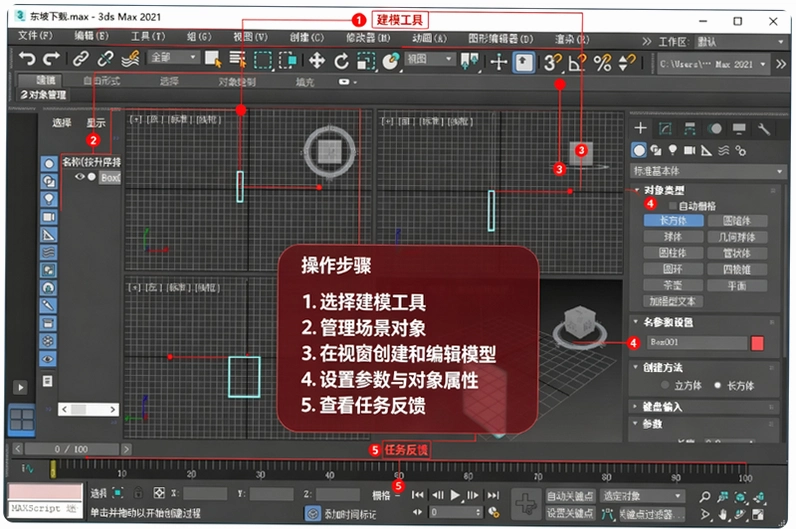Open the 工作区 workspace dropdown
The image size is (796, 529).
tap(740, 42)
